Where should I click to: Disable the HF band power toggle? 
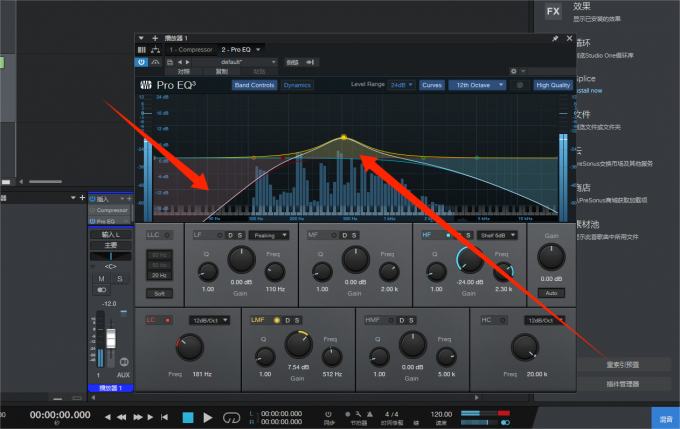(x=448, y=235)
